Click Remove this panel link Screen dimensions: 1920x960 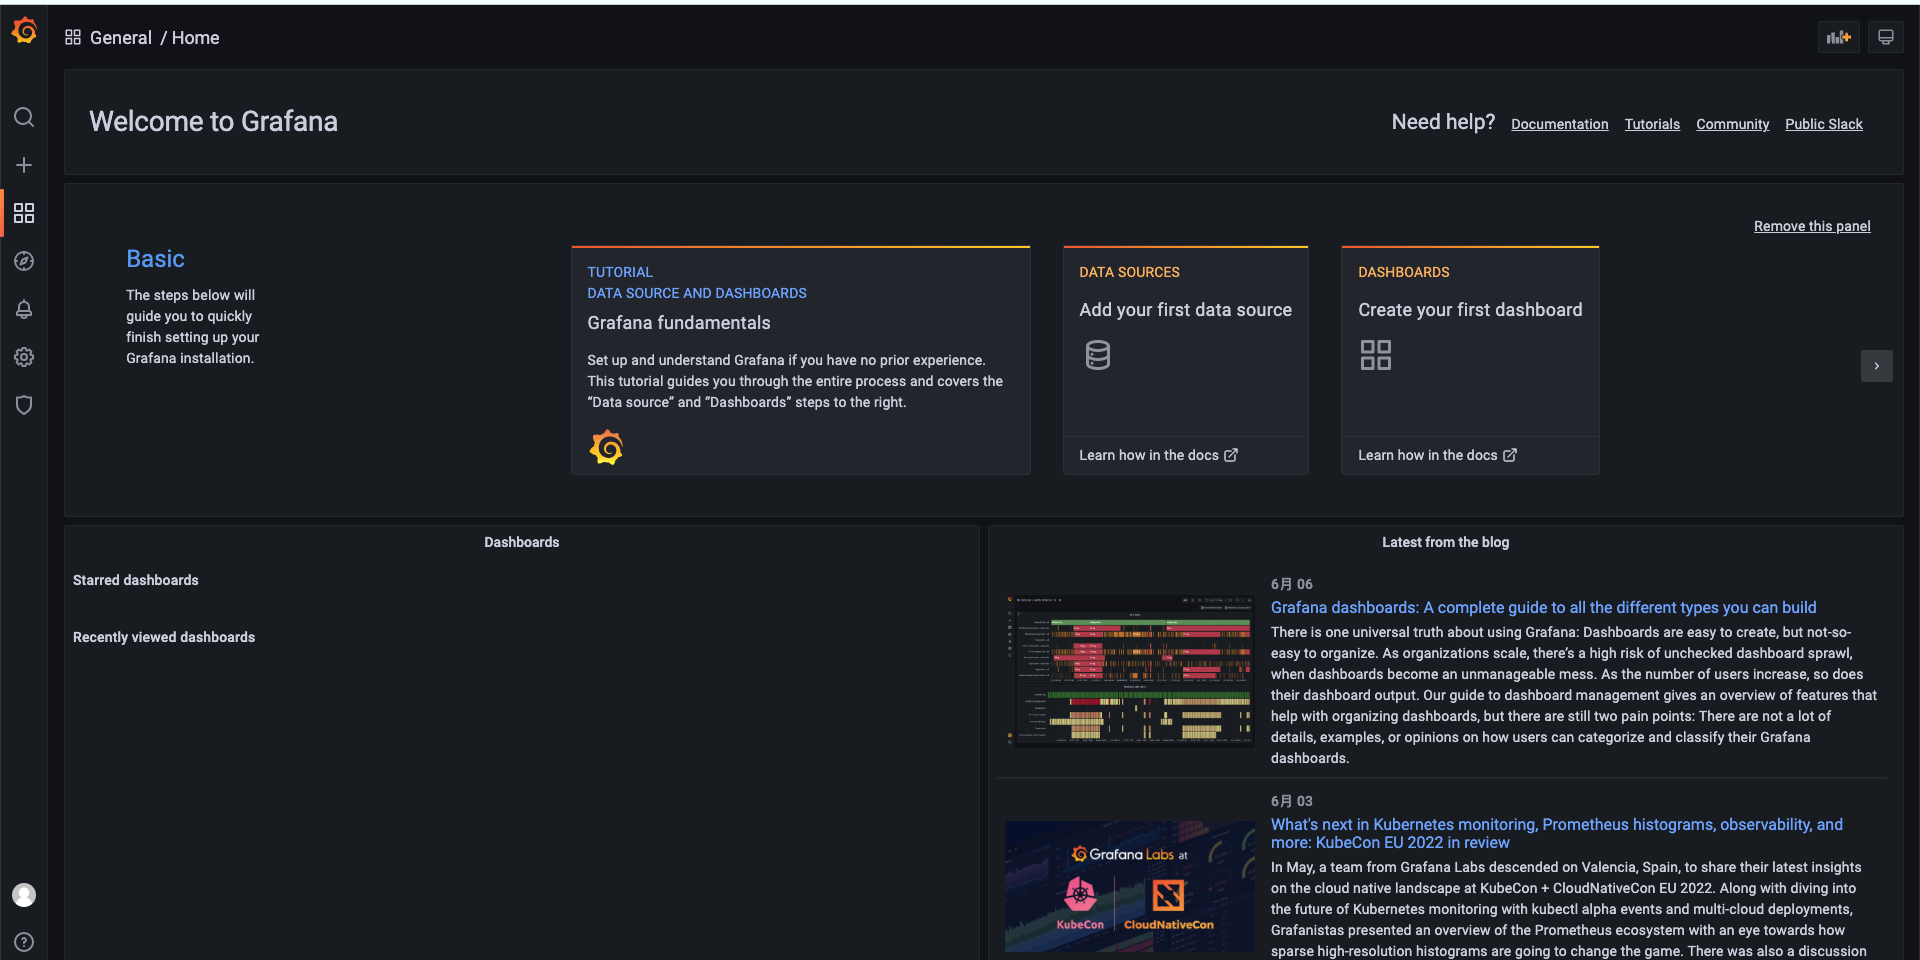point(1812,226)
